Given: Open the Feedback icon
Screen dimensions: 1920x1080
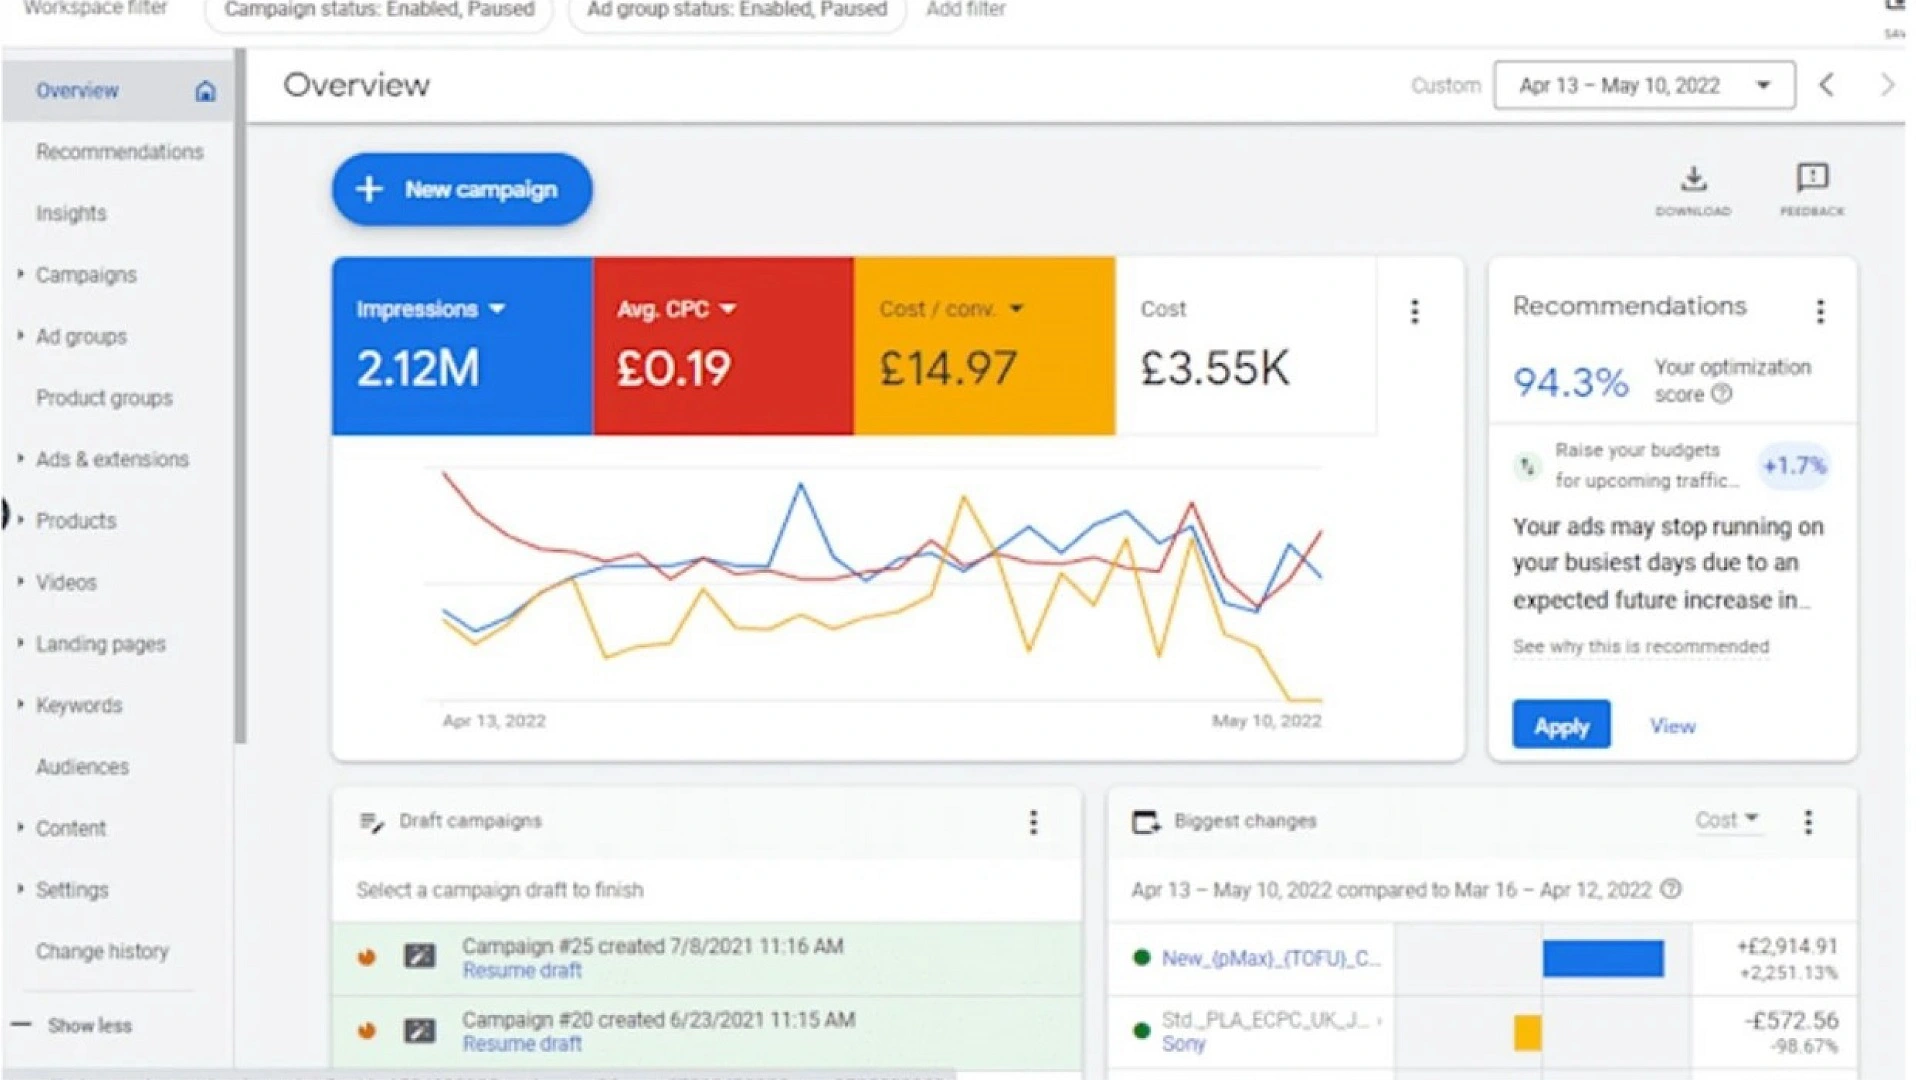Looking at the screenshot, I should coord(1811,179).
